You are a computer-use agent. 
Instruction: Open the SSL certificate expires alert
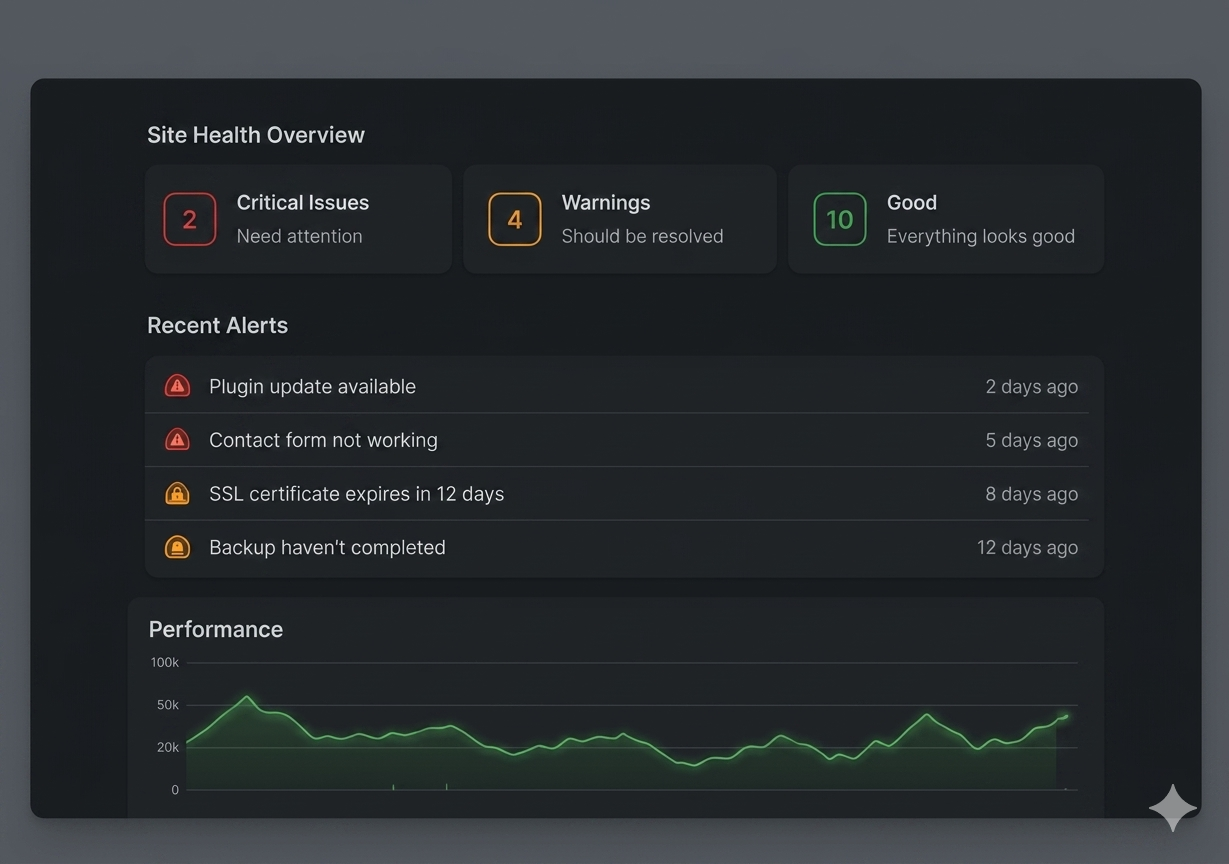pos(624,493)
